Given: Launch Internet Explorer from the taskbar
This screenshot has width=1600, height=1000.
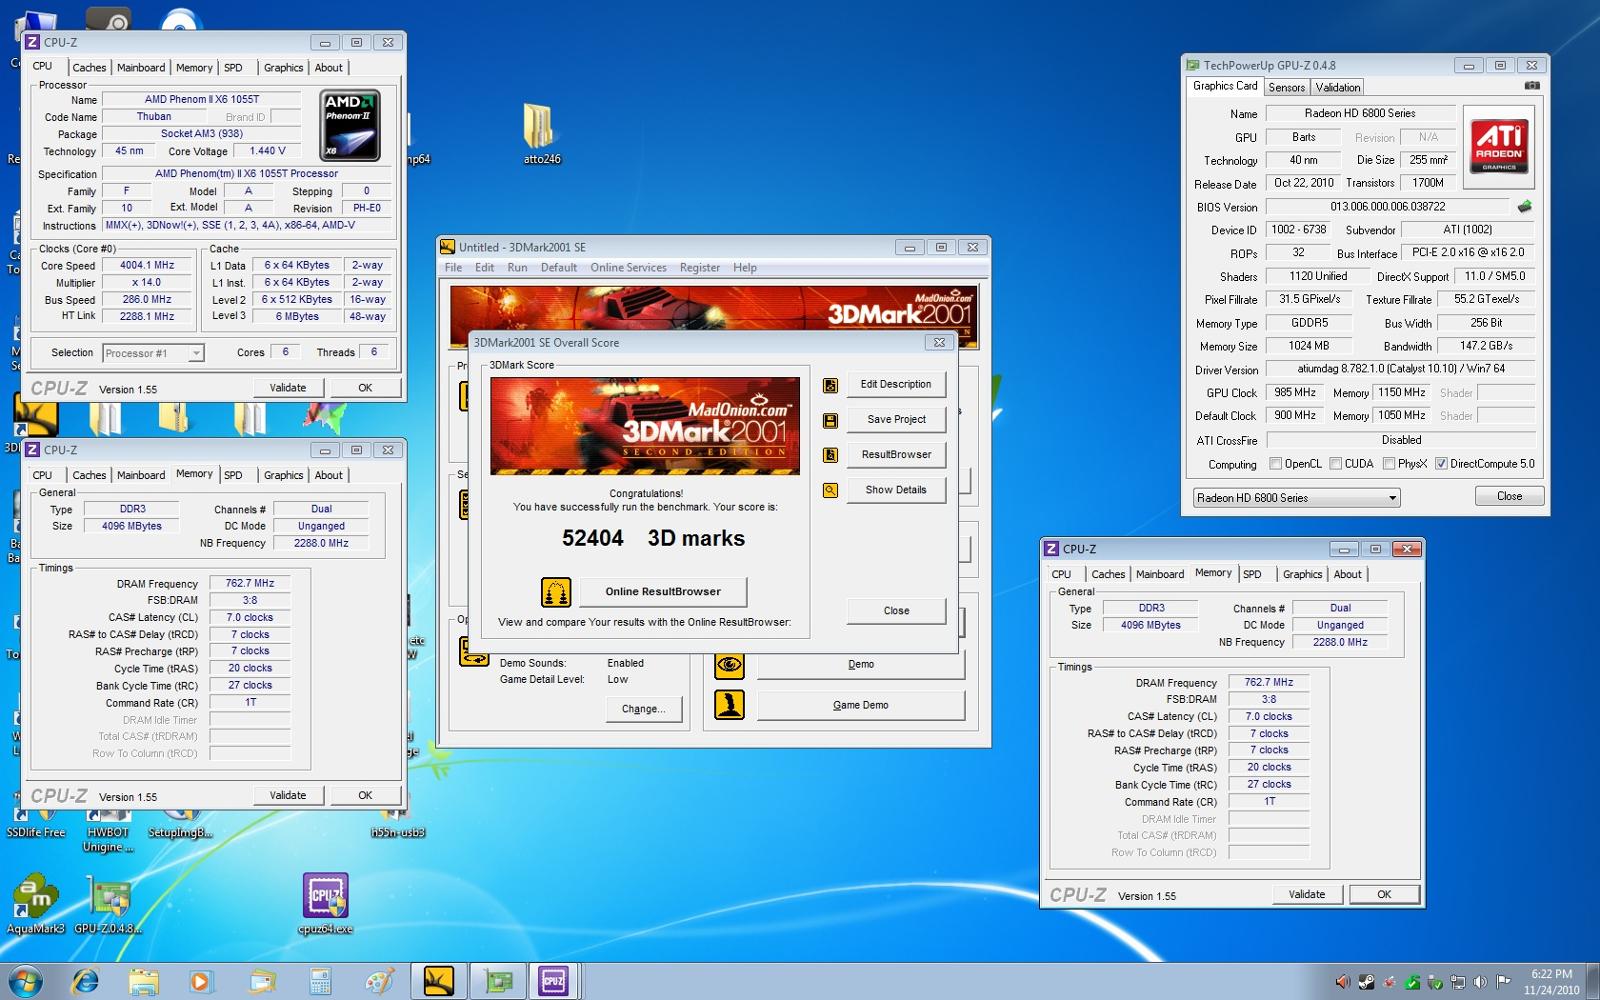Looking at the screenshot, I should [85, 982].
